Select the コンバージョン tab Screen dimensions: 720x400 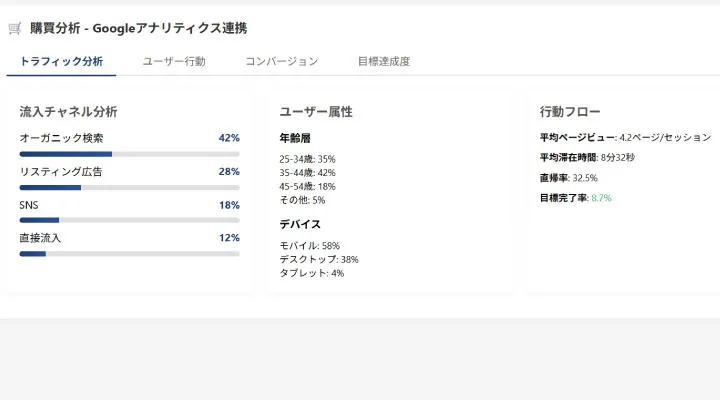(281, 61)
